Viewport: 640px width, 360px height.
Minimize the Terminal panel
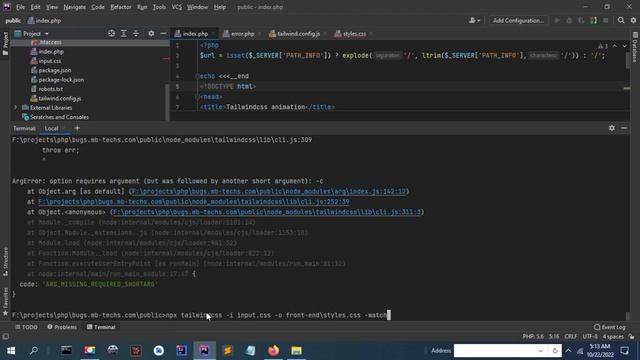(x=624, y=128)
